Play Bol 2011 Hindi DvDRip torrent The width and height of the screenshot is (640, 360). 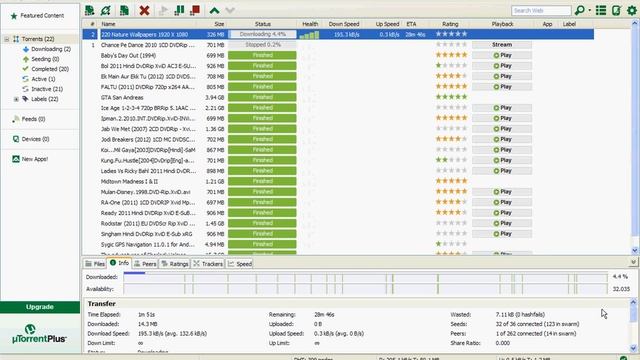tap(502, 66)
